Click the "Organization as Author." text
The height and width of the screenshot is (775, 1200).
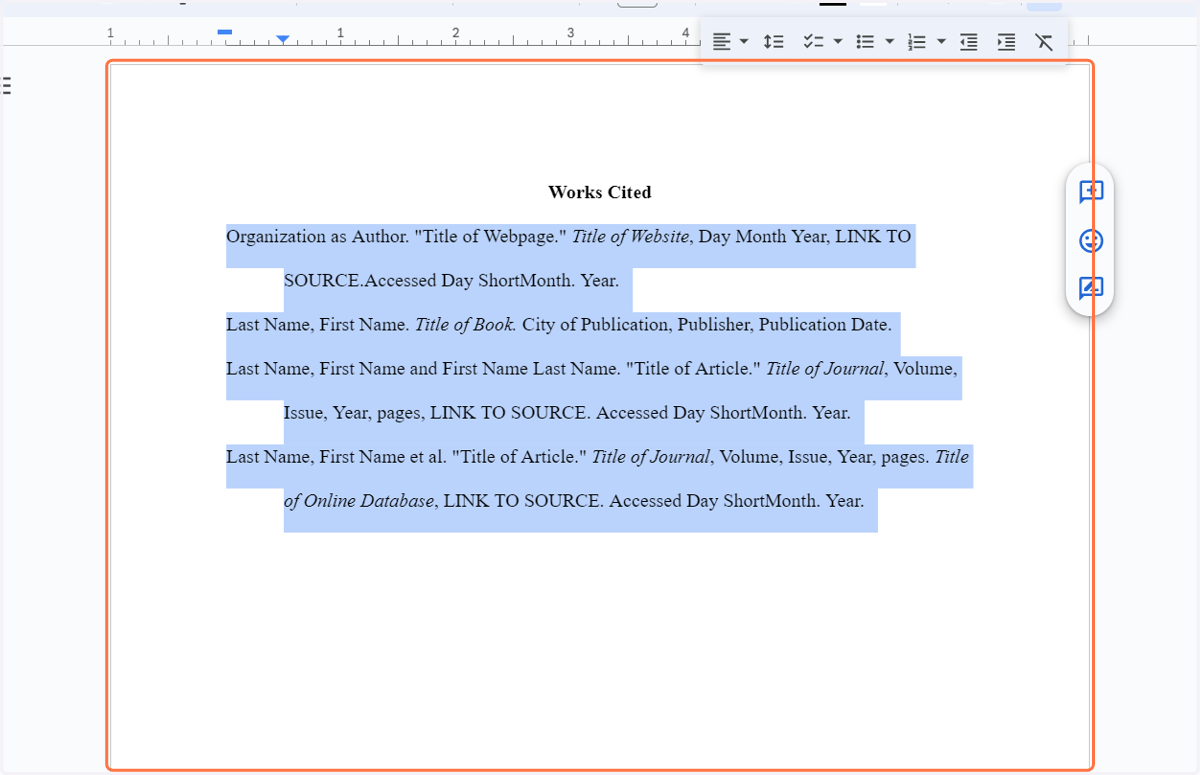(x=316, y=237)
